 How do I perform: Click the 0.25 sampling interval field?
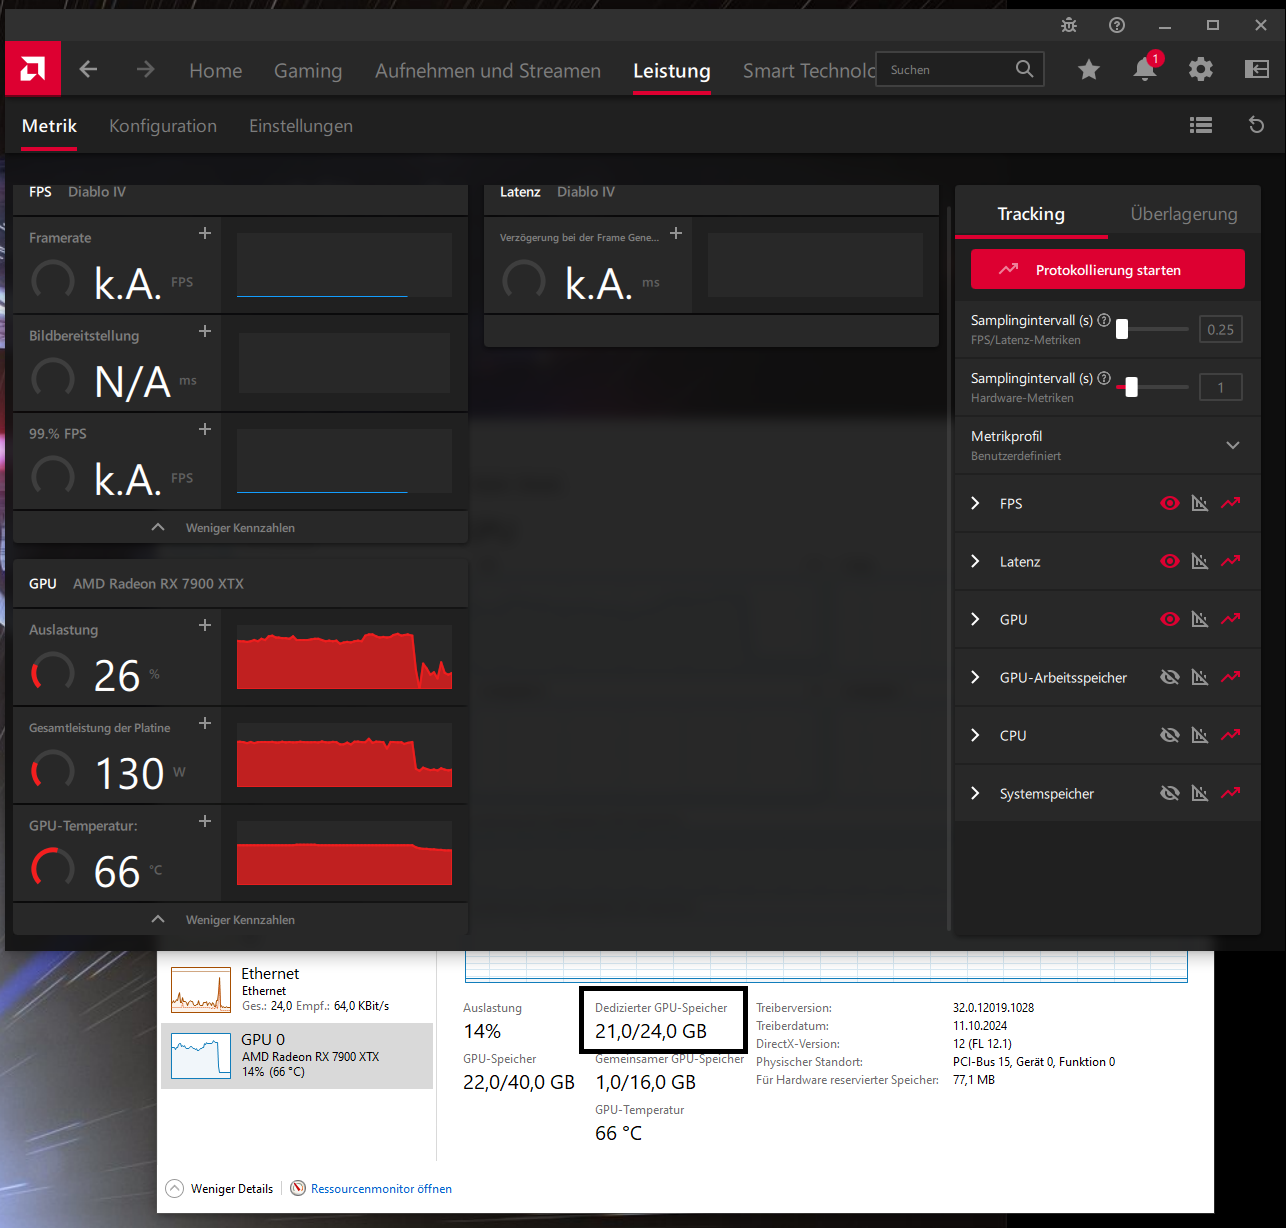point(1221,329)
